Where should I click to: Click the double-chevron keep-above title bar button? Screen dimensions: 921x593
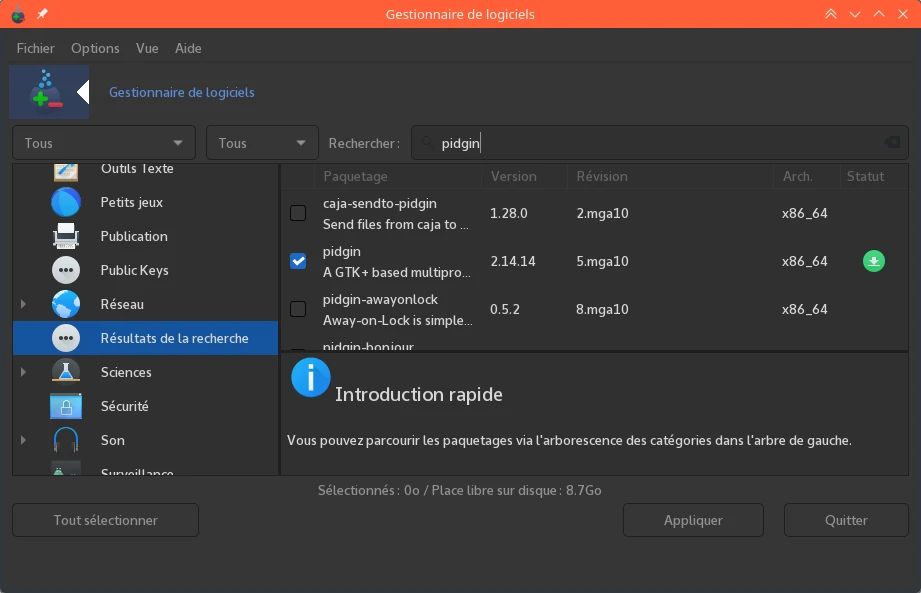pyautogui.click(x=831, y=14)
